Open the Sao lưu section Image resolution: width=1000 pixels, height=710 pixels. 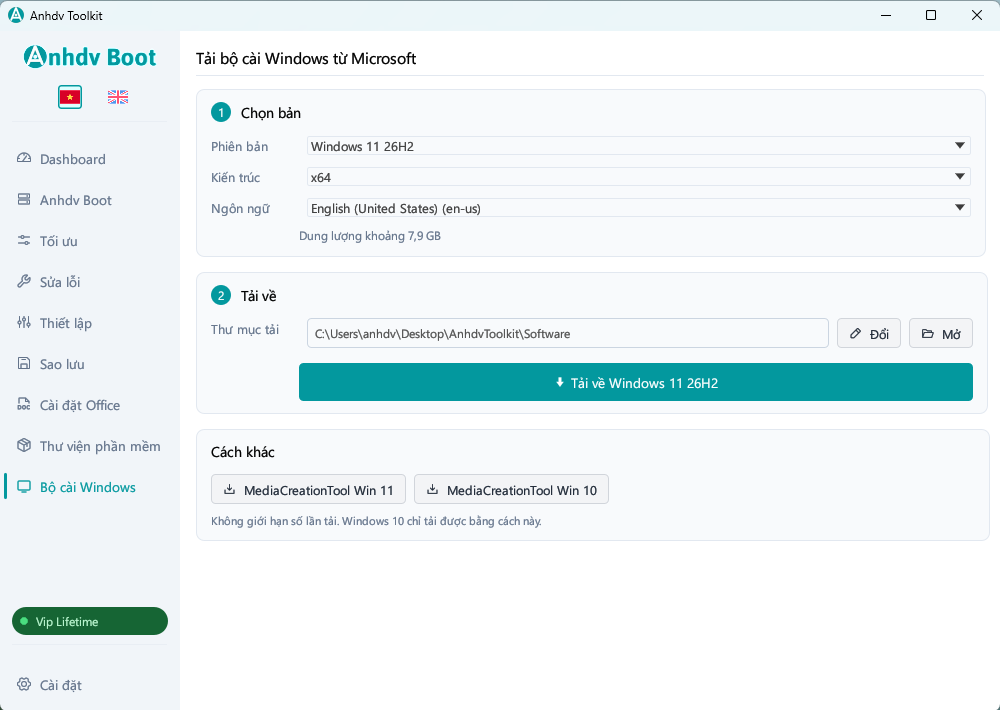[62, 364]
